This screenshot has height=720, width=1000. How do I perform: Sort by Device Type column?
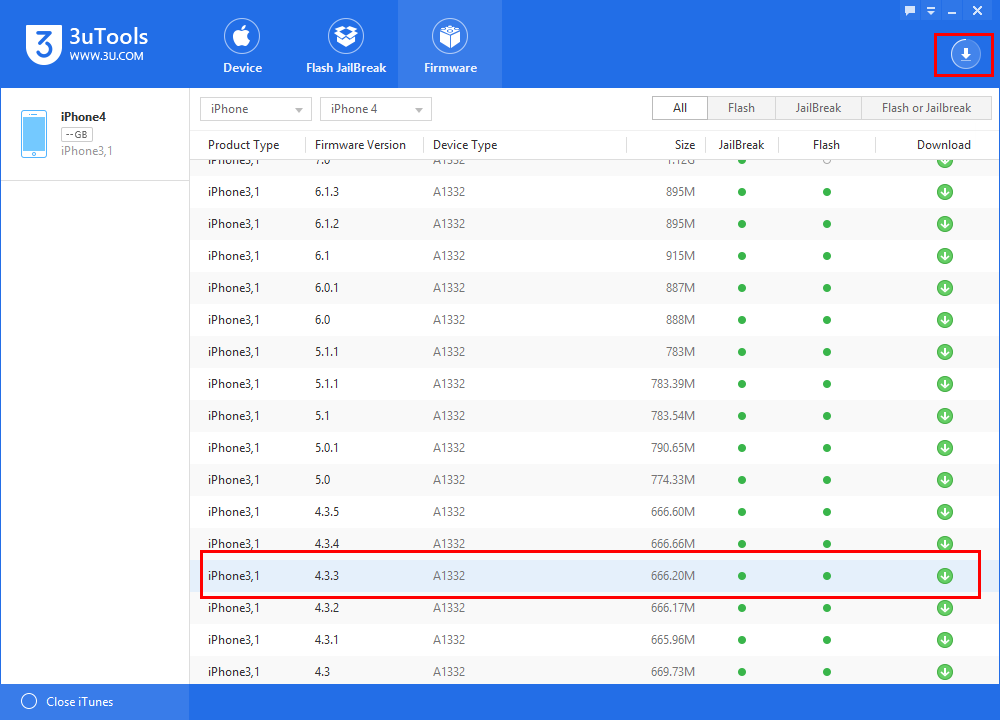pos(465,145)
